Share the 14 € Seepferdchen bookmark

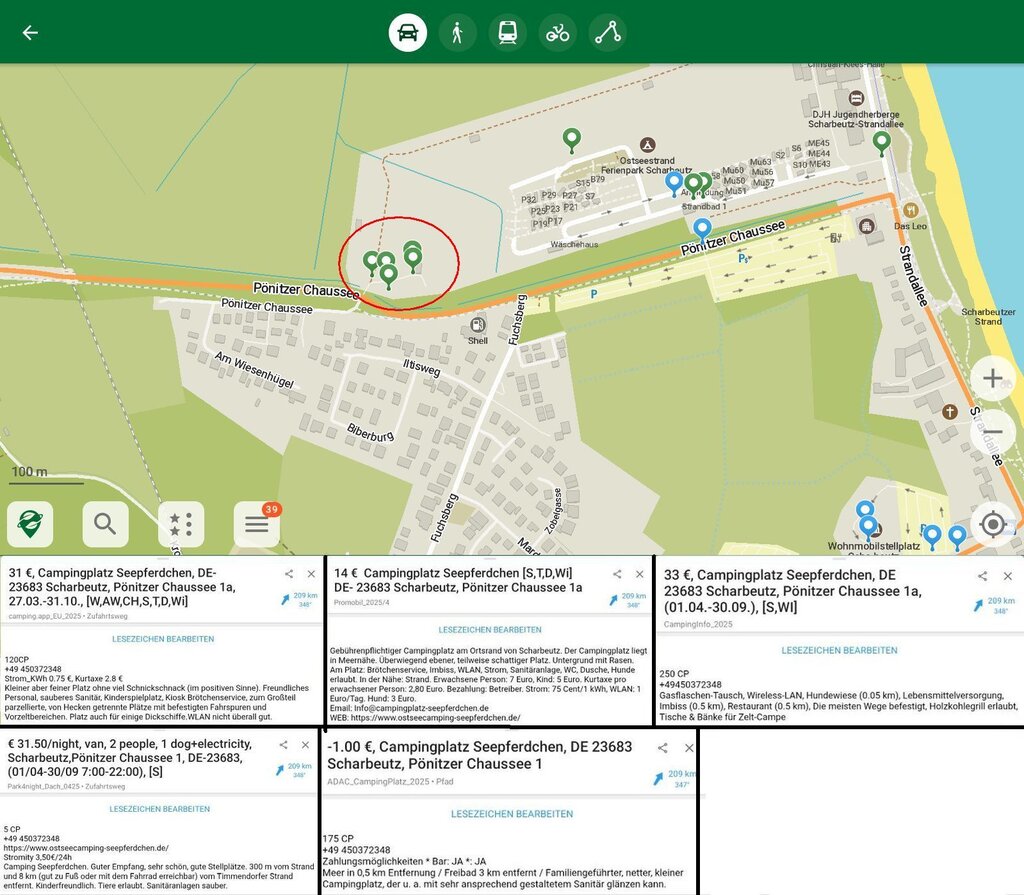pos(617,574)
